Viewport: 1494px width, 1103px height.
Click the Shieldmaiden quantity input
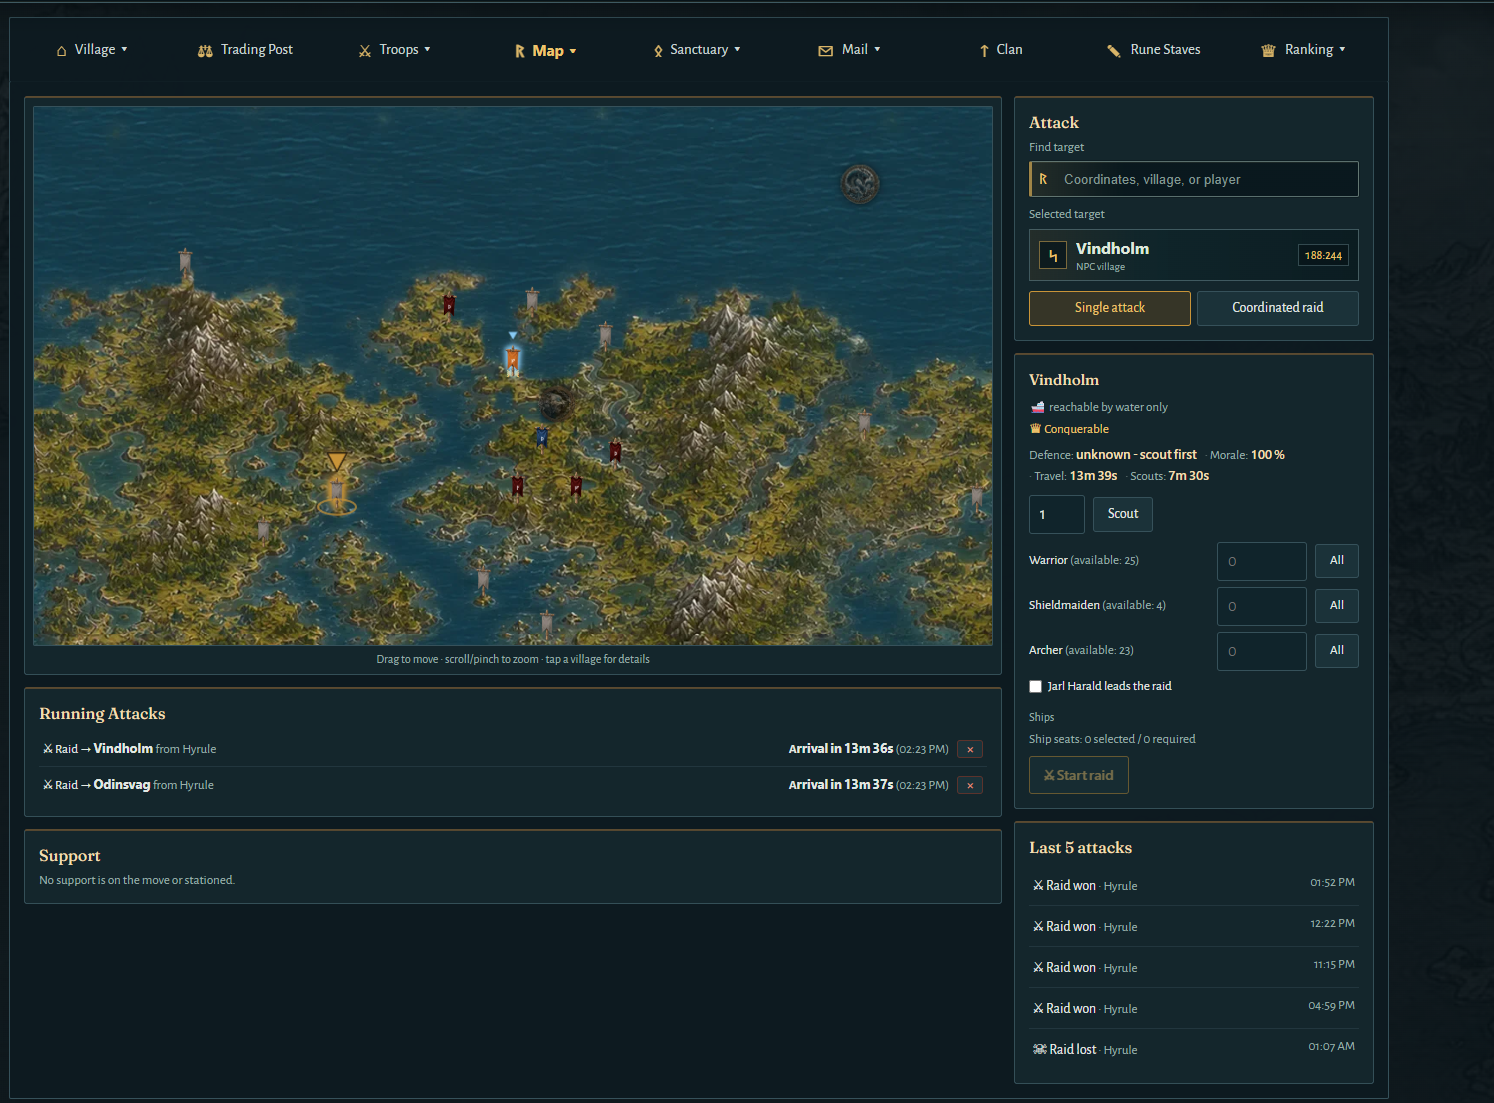[x=1262, y=606]
